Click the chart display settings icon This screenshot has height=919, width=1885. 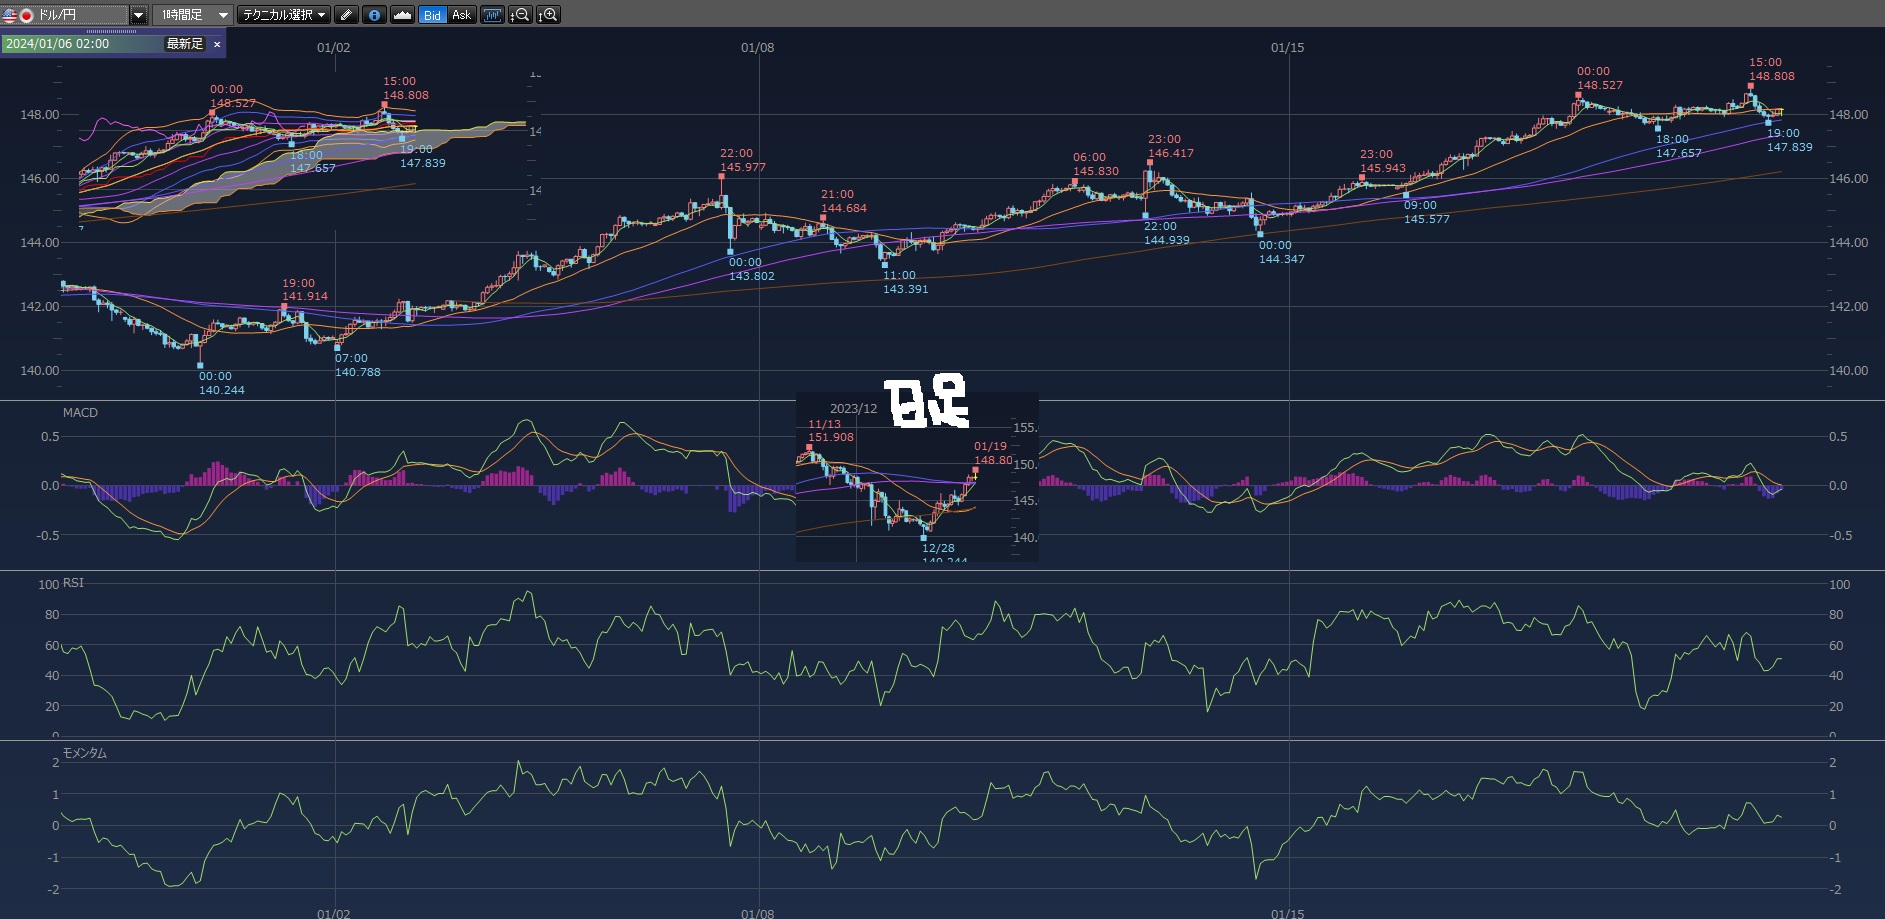click(492, 15)
